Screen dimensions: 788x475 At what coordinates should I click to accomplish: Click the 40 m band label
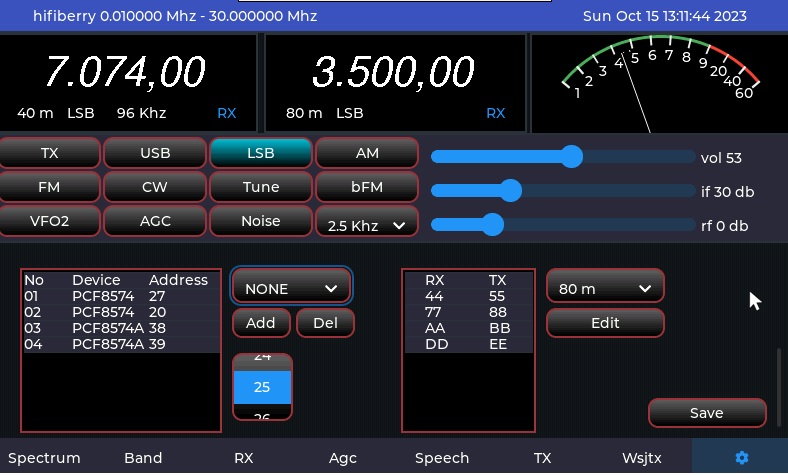click(35, 113)
